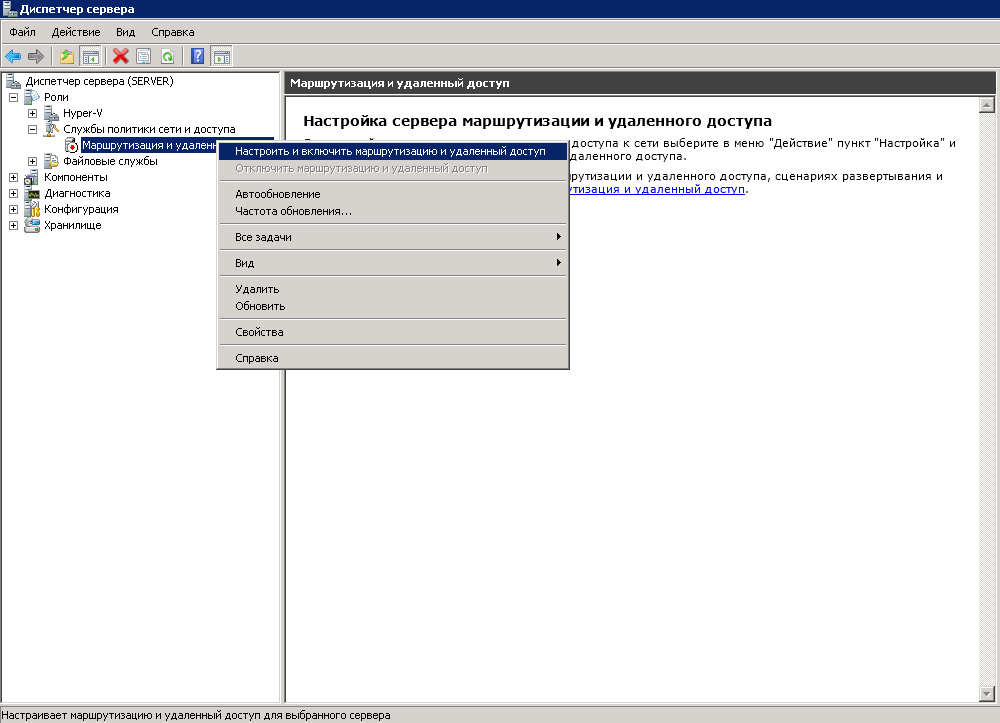Image resolution: width=1000 pixels, height=723 pixels.
Task: Select Хранилище tree row
Action: click(x=73, y=225)
